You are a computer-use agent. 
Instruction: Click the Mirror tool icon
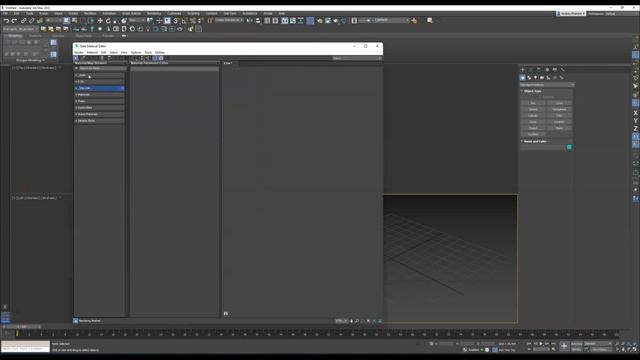coord(250,20)
